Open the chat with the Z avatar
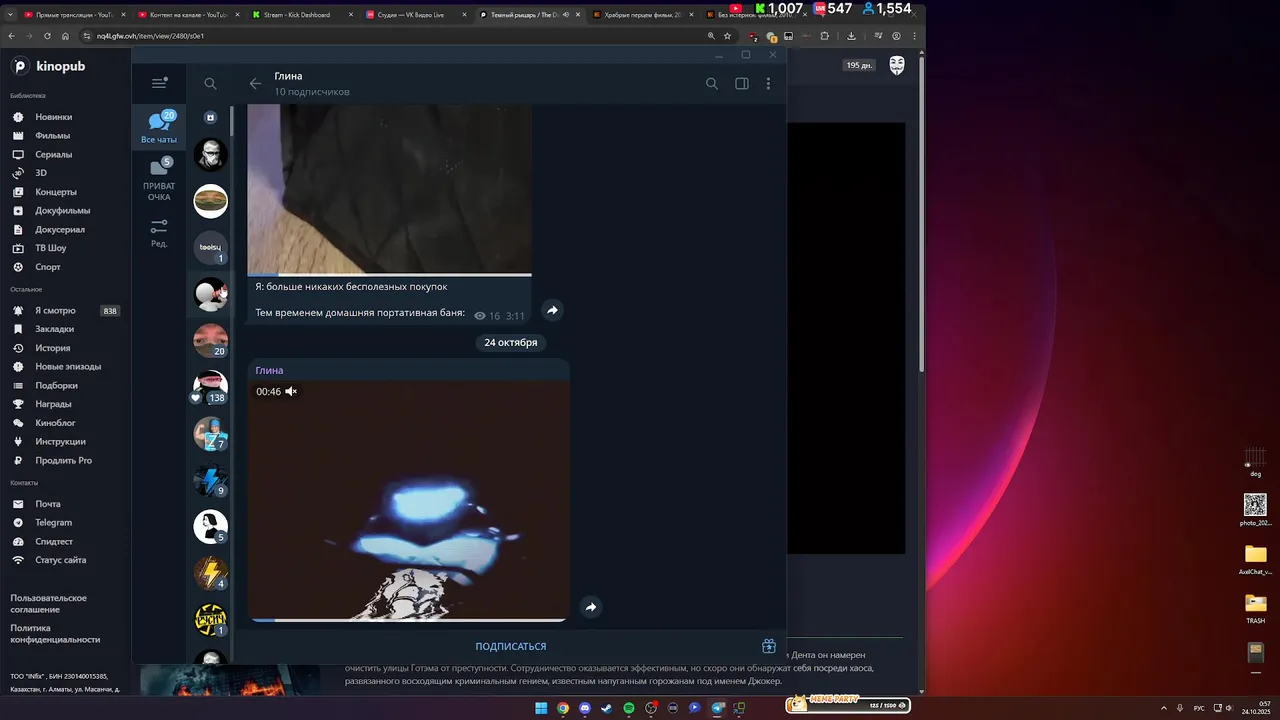Screen dimensions: 1280x720 (x=210, y=433)
